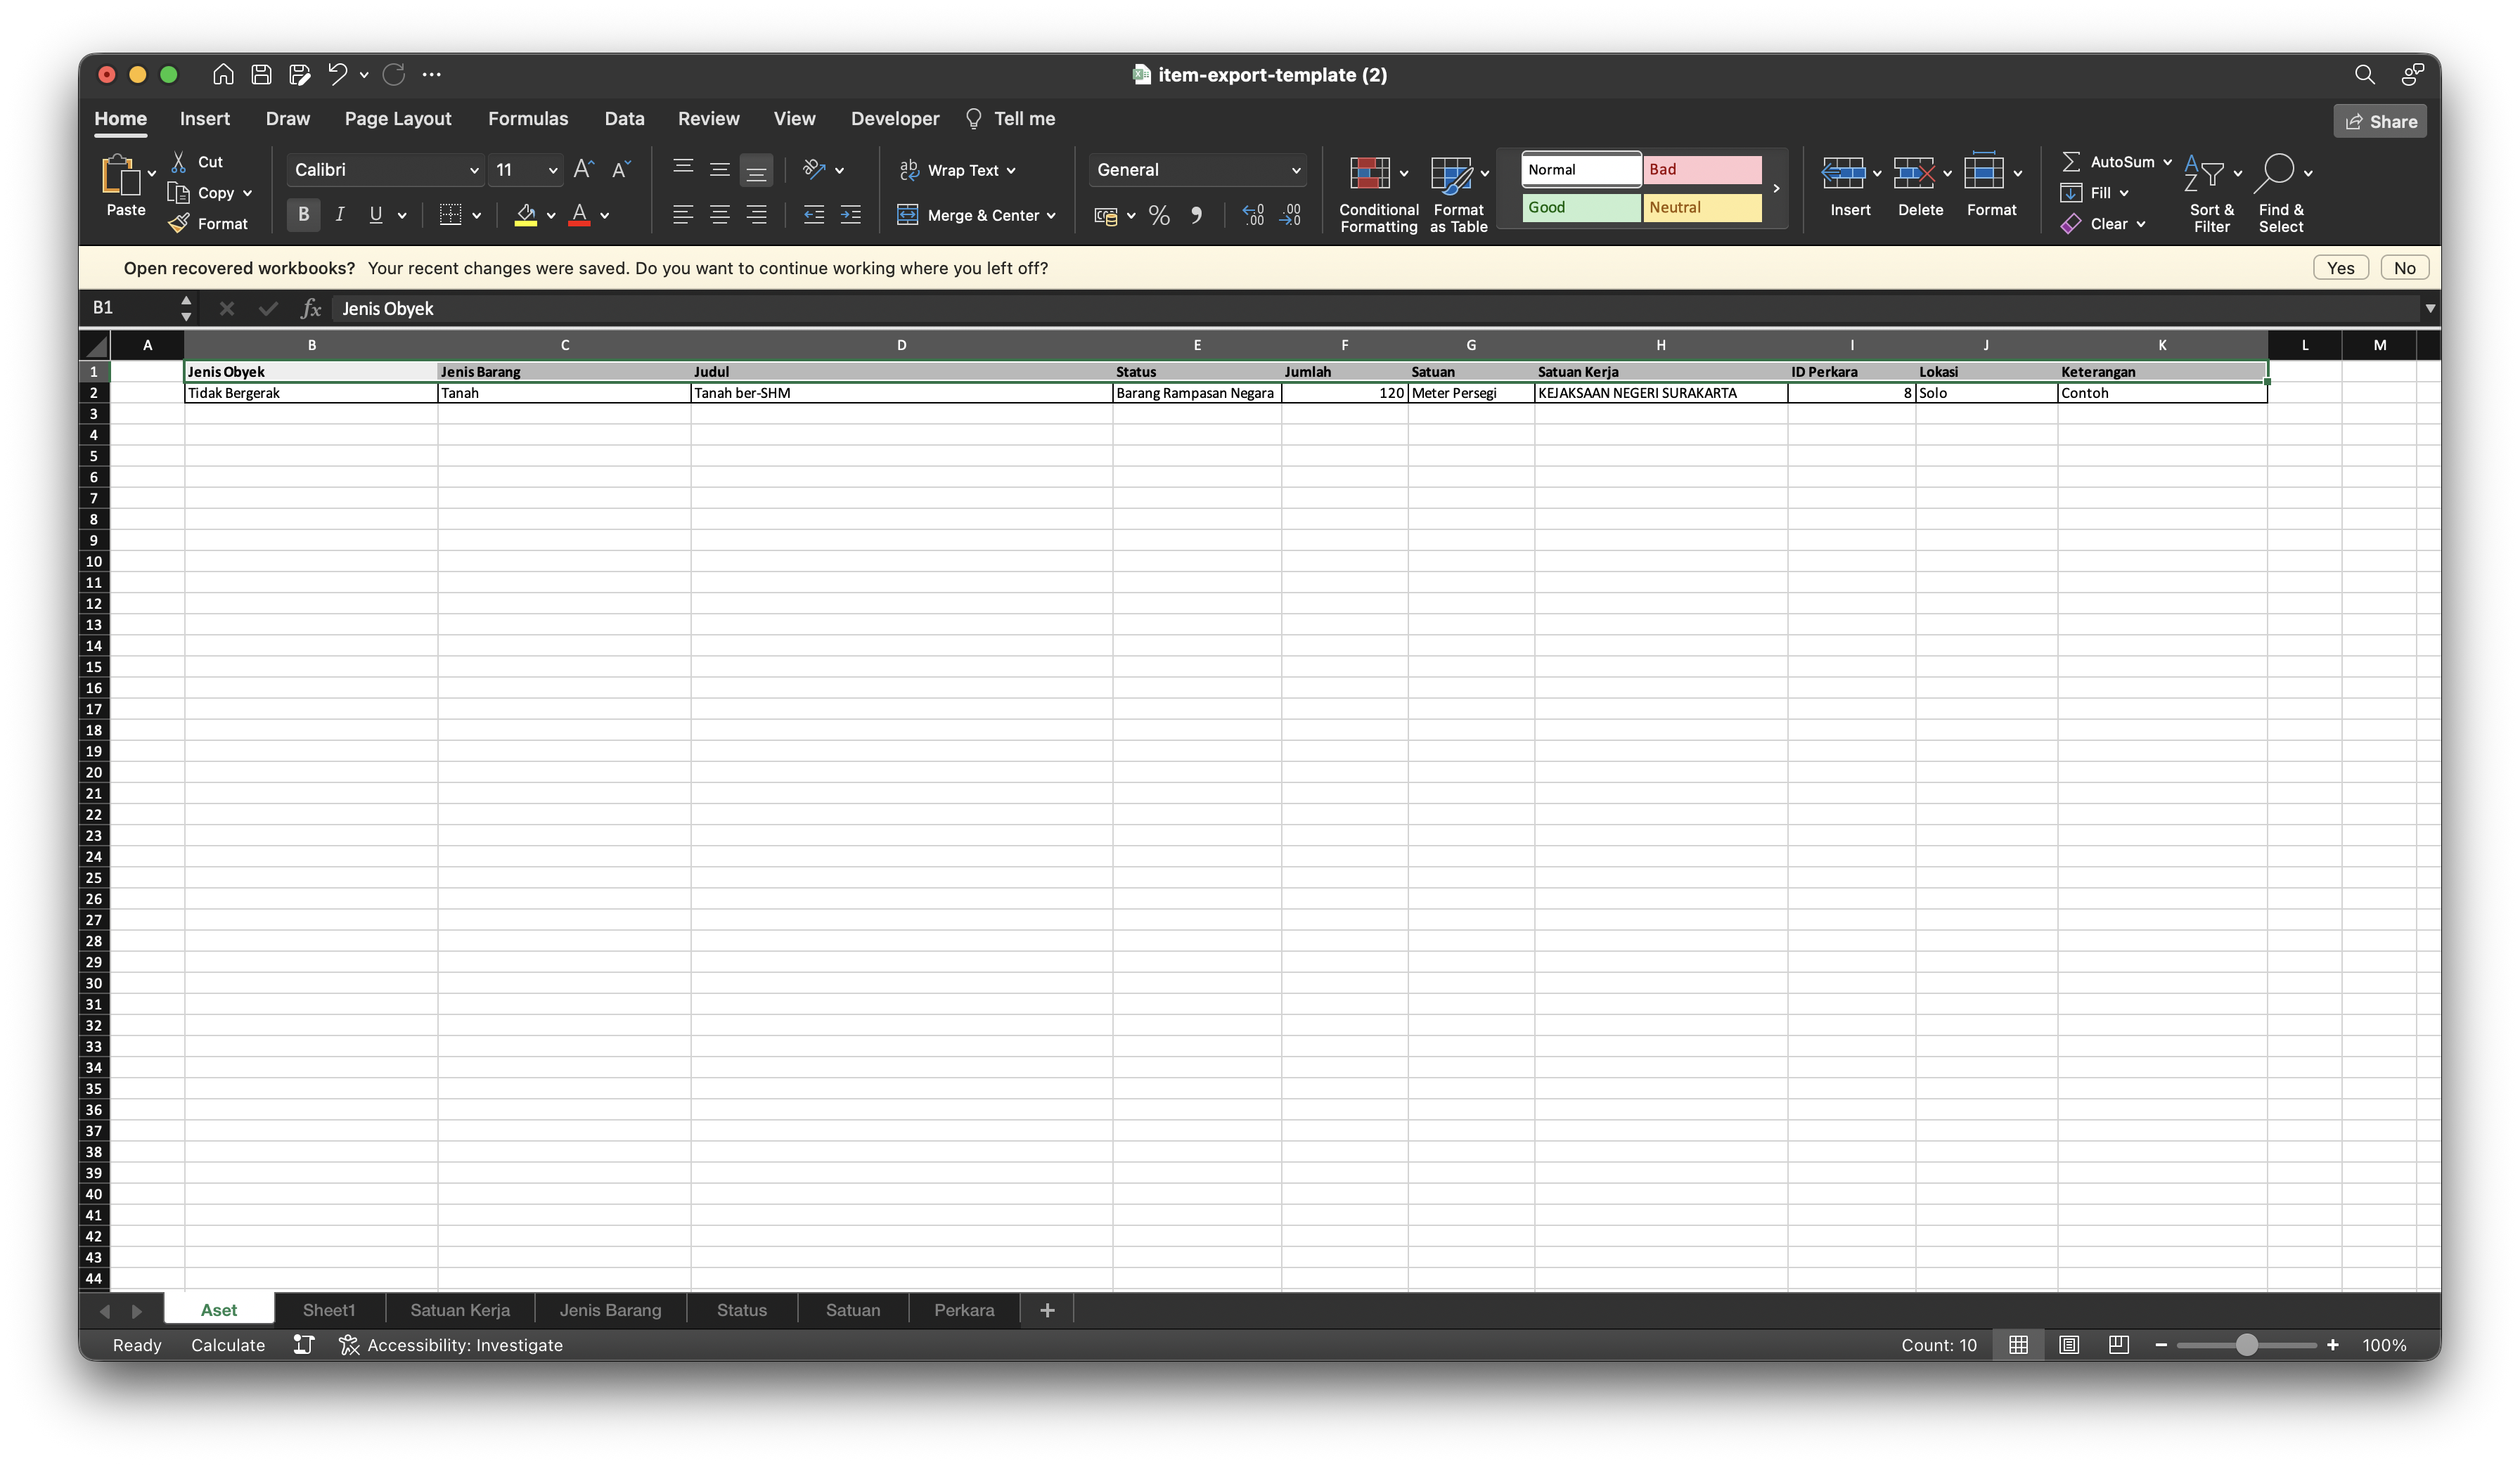Image resolution: width=2520 pixels, height=1465 pixels.
Task: Toggle Bold formatting button
Action: [304, 215]
